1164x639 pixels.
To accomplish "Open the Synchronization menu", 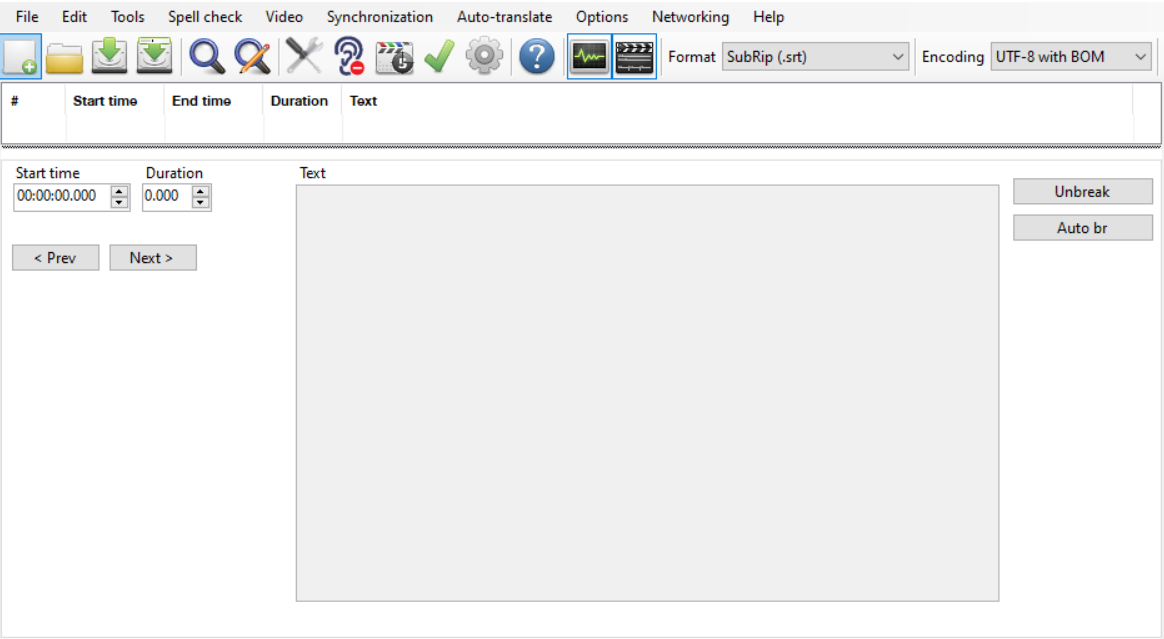I will [x=380, y=16].
